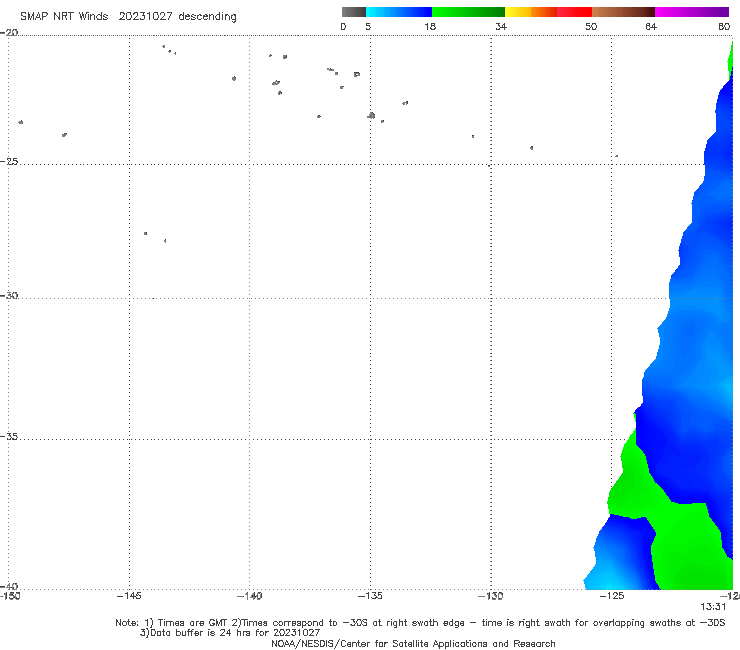Click the colorbar label '50'

(x=591, y=26)
